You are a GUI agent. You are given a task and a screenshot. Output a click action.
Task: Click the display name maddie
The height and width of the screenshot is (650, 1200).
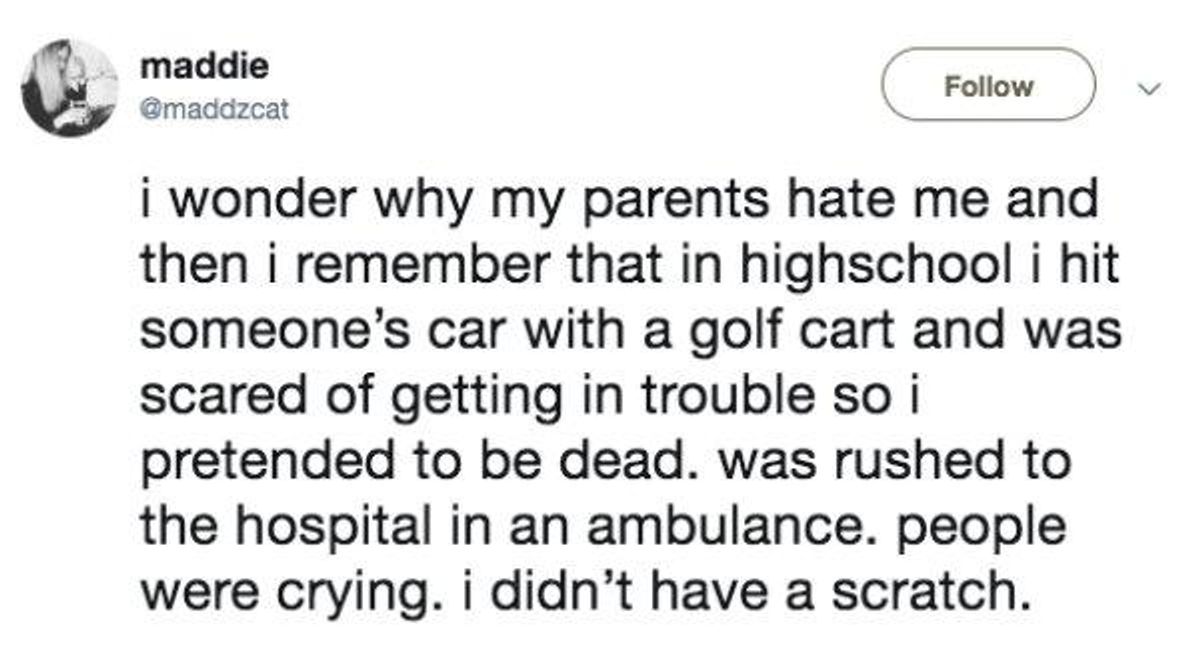click(x=203, y=67)
